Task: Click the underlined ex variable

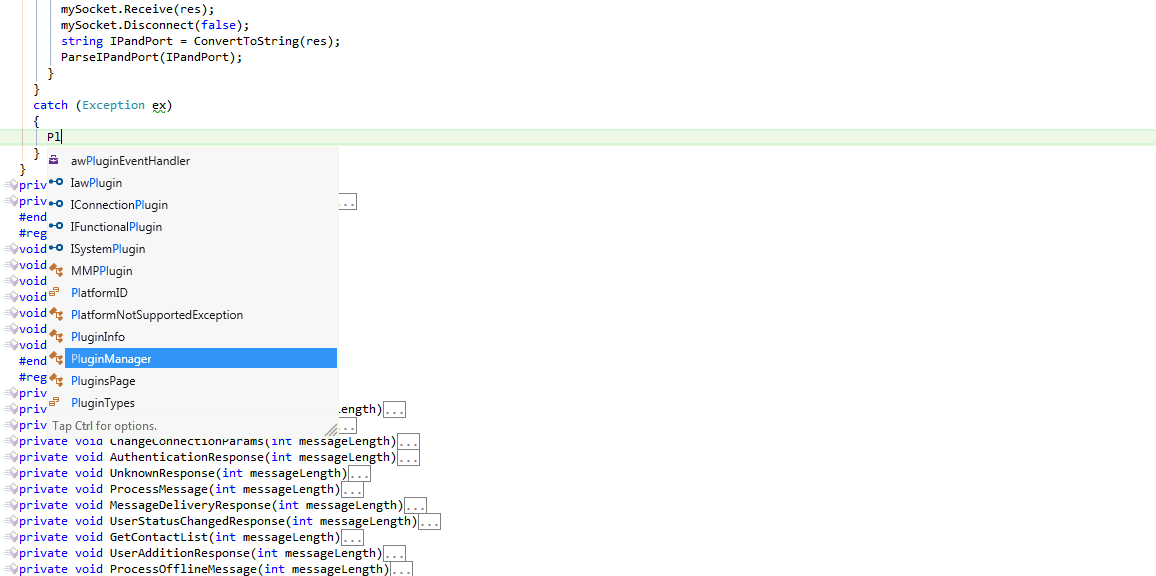Action: click(159, 105)
